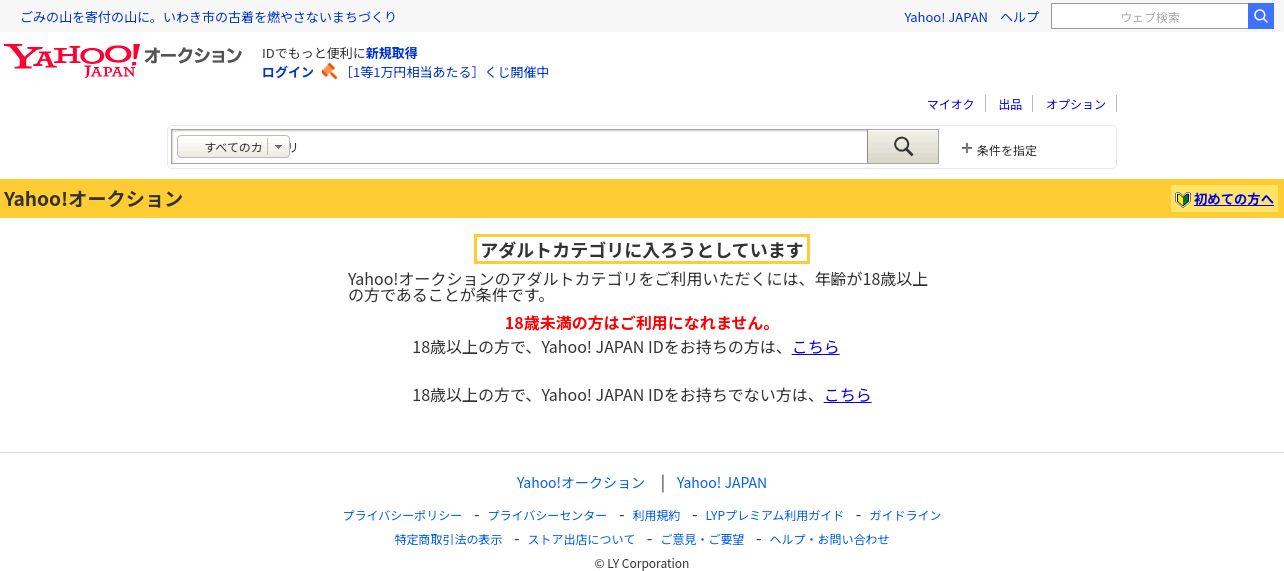Open the 出品 menu item
This screenshot has height=571, width=1284.
[x=1010, y=104]
